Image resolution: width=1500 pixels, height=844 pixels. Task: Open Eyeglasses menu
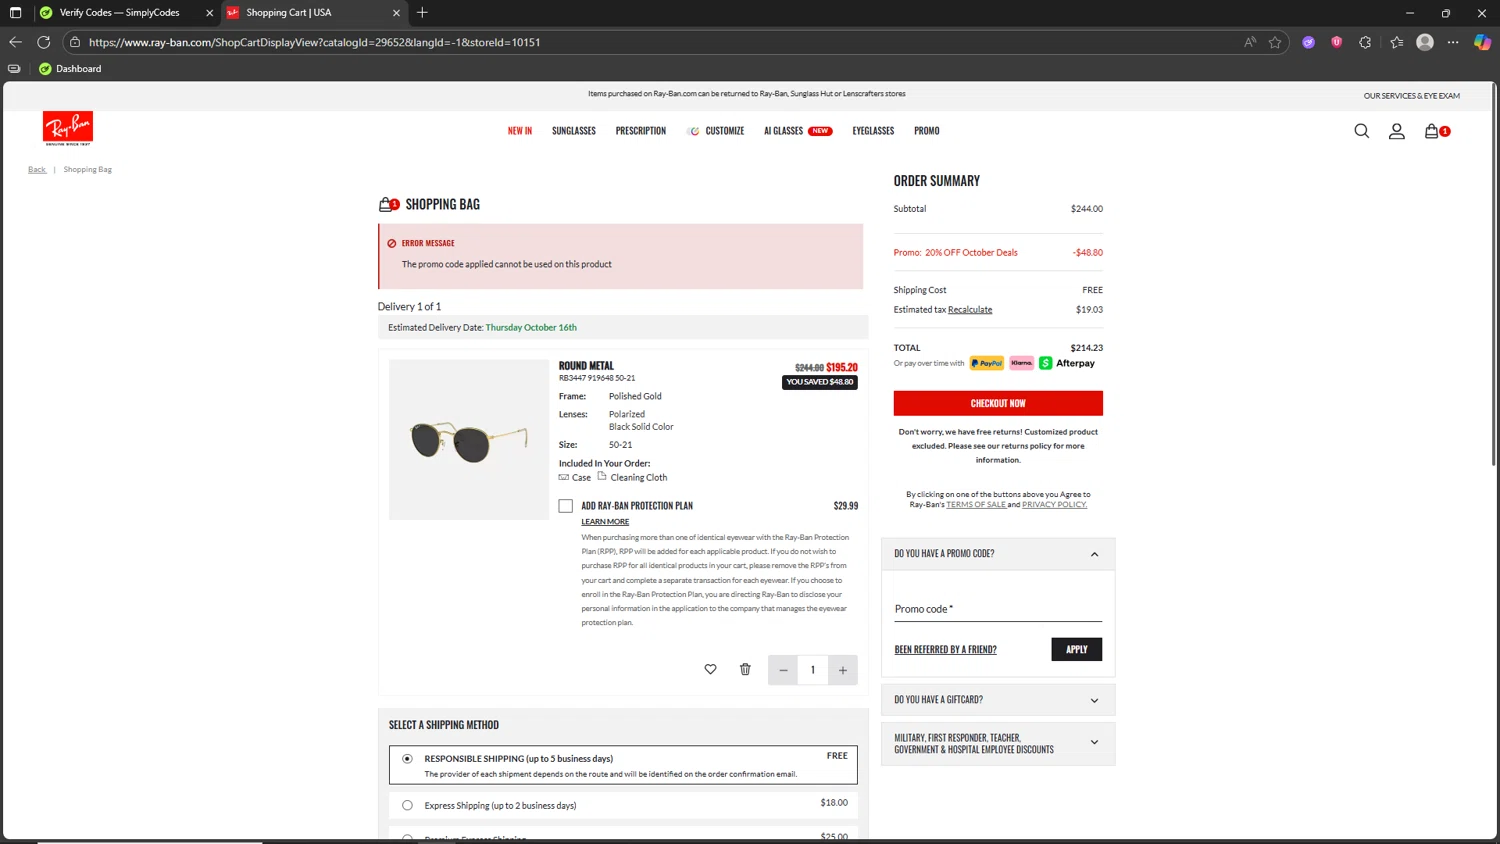point(873,131)
